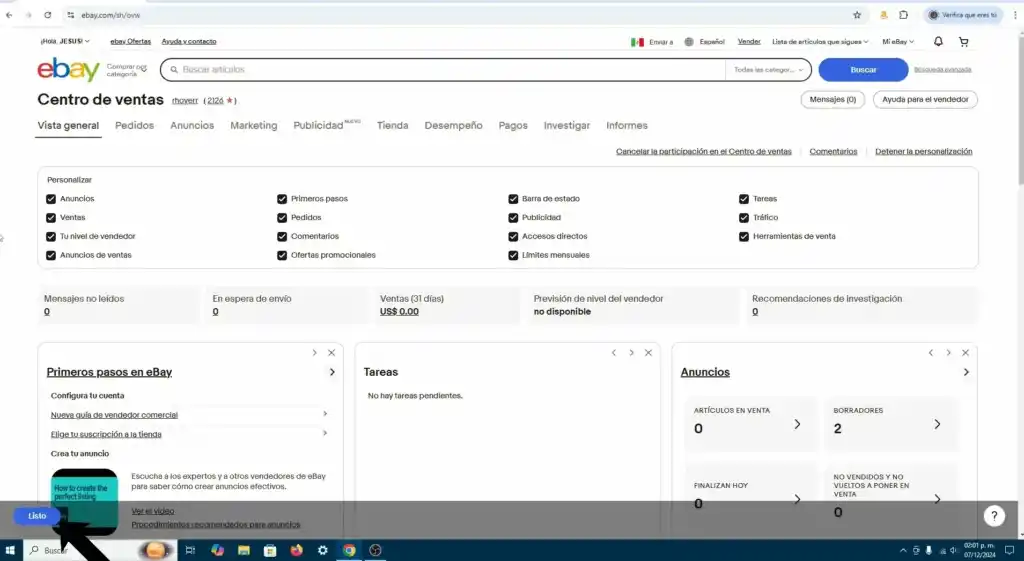
Task: Open Artículos en venta chevron
Action: point(797,425)
